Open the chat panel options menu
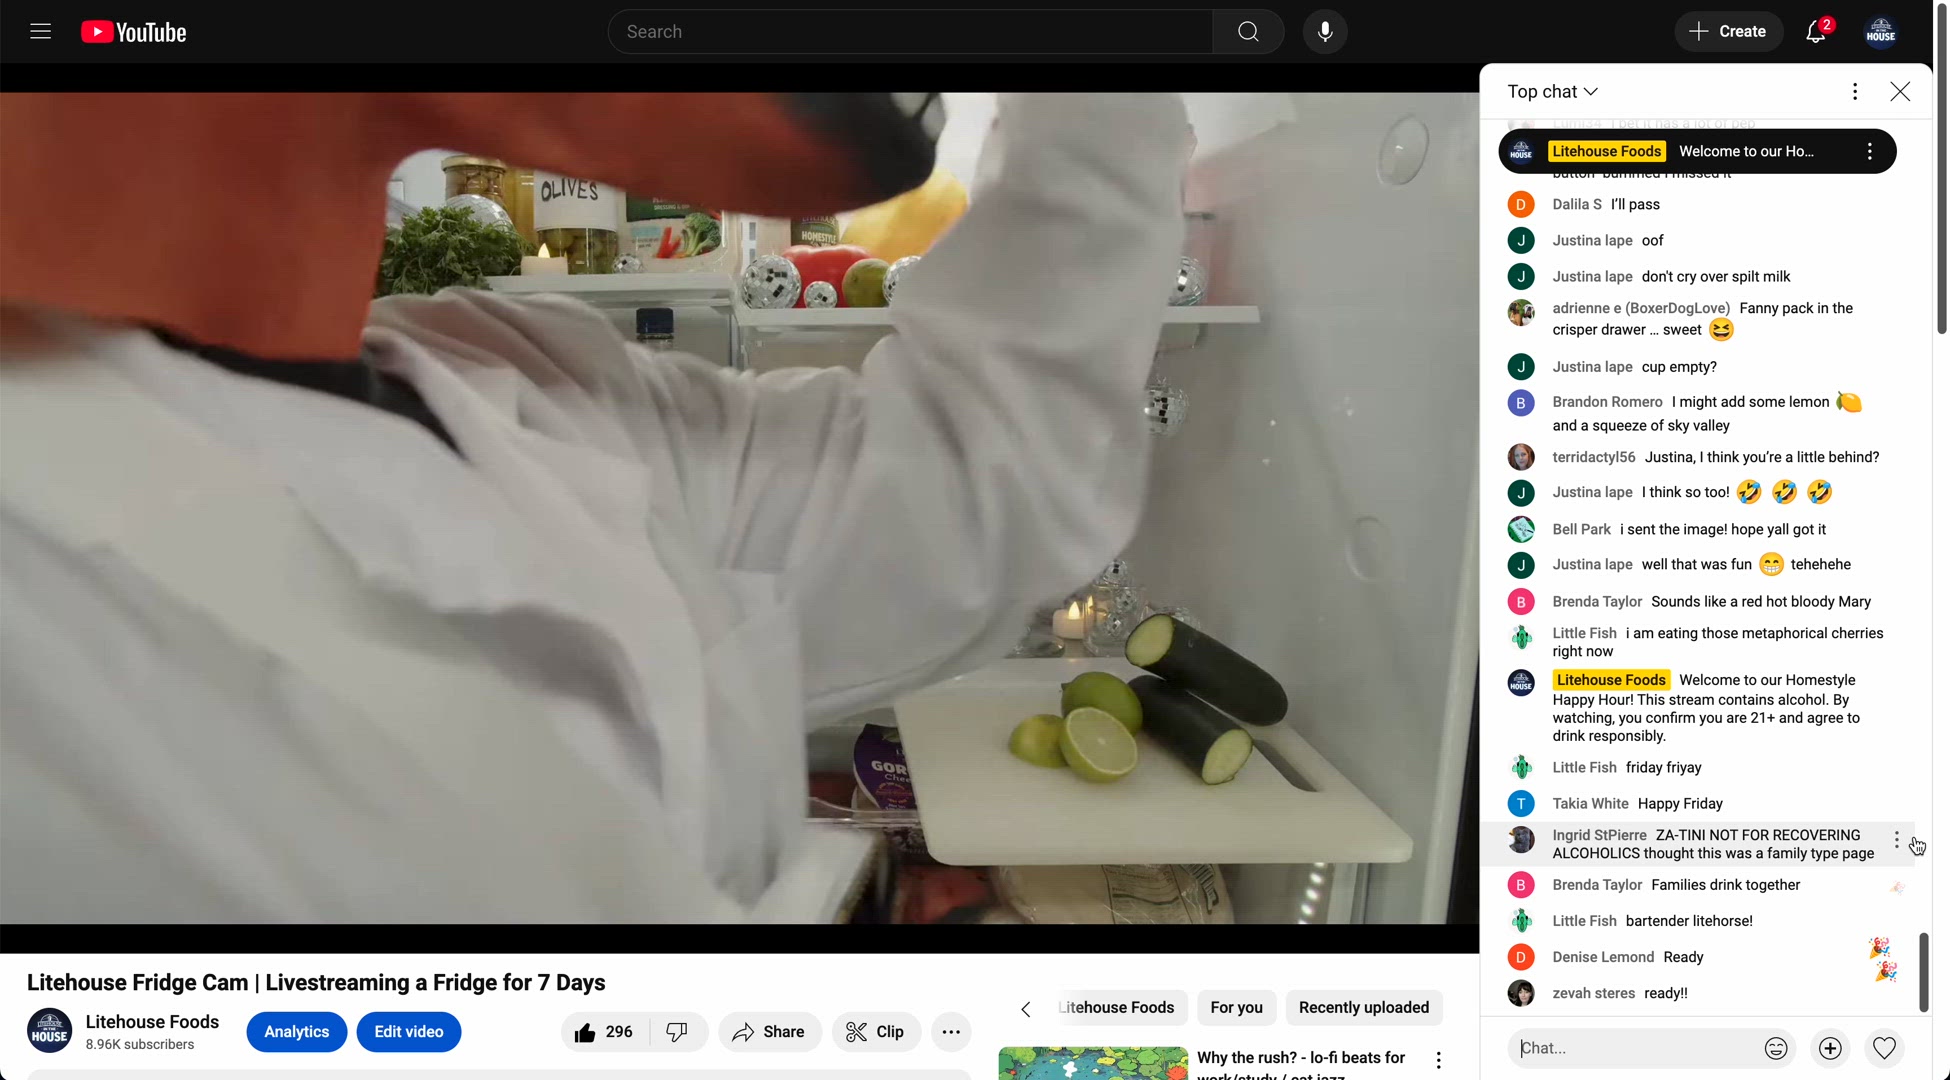1950x1080 pixels. [1855, 91]
